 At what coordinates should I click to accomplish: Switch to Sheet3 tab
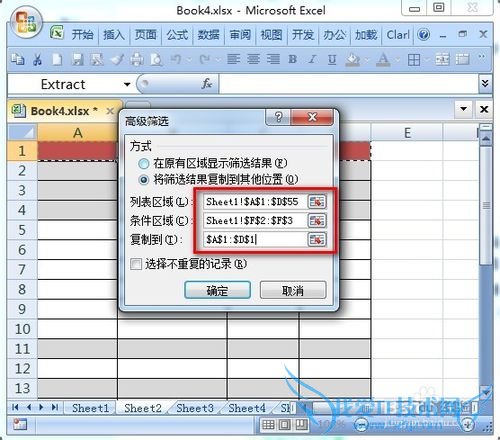point(195,408)
